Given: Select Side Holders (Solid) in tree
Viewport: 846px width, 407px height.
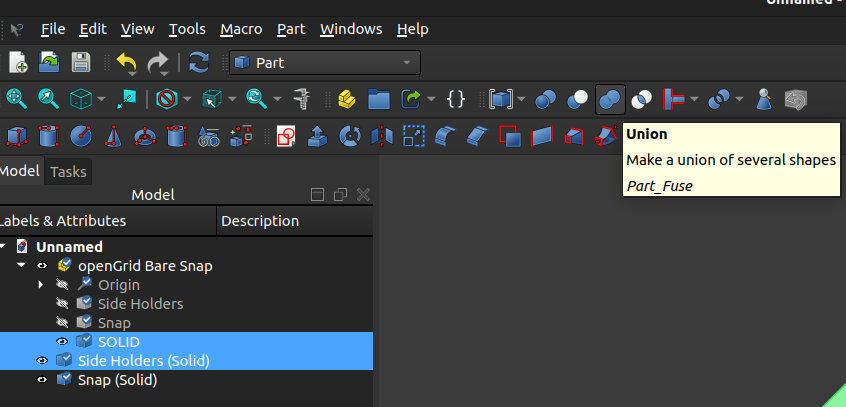Looking at the screenshot, I should [143, 361].
